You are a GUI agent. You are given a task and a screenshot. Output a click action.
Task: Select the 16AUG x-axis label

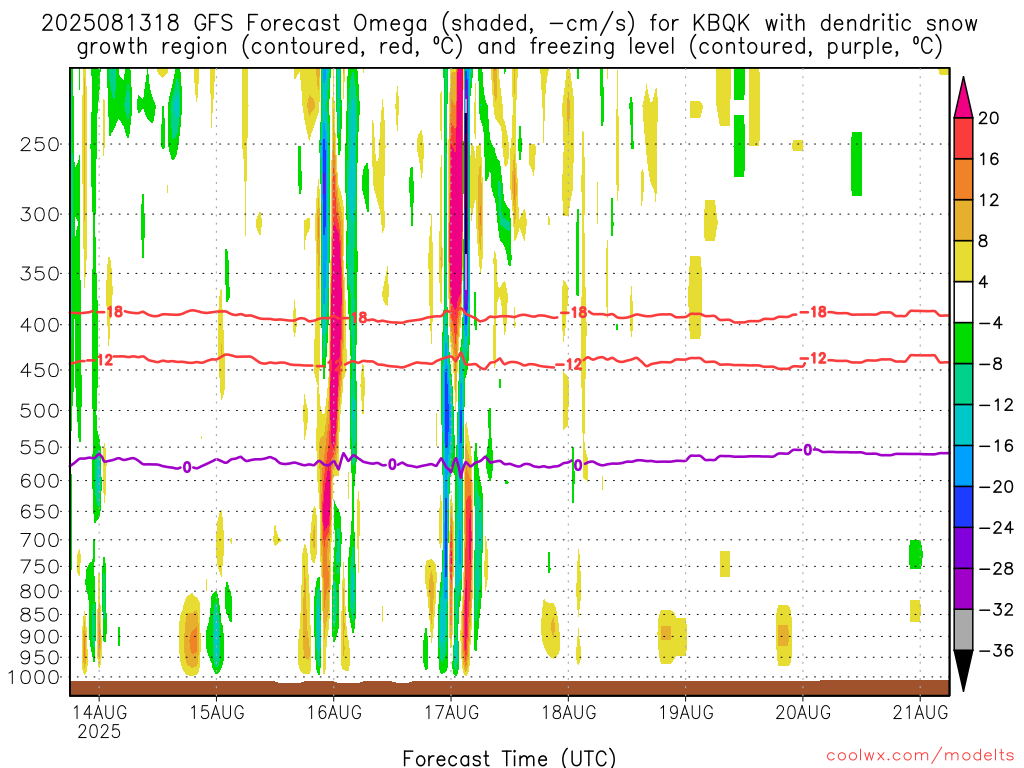pos(334,712)
